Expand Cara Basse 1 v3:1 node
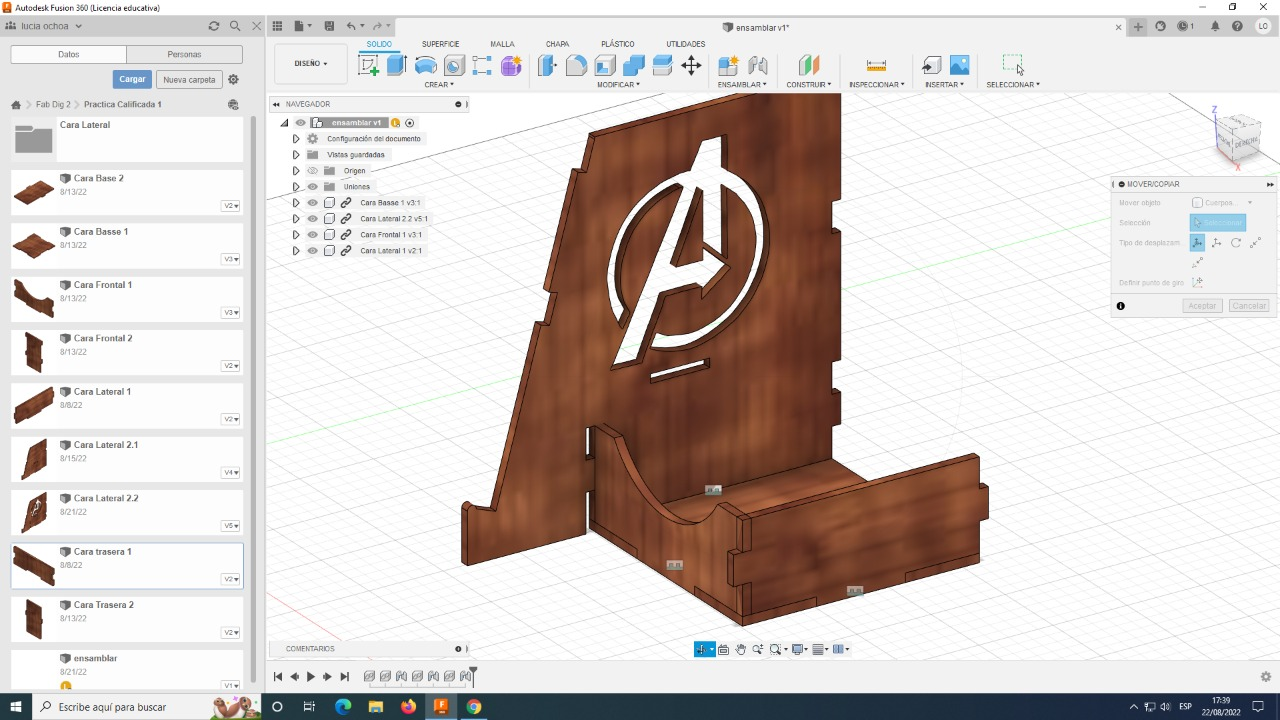Viewport: 1280px width, 720px height. tap(296, 203)
